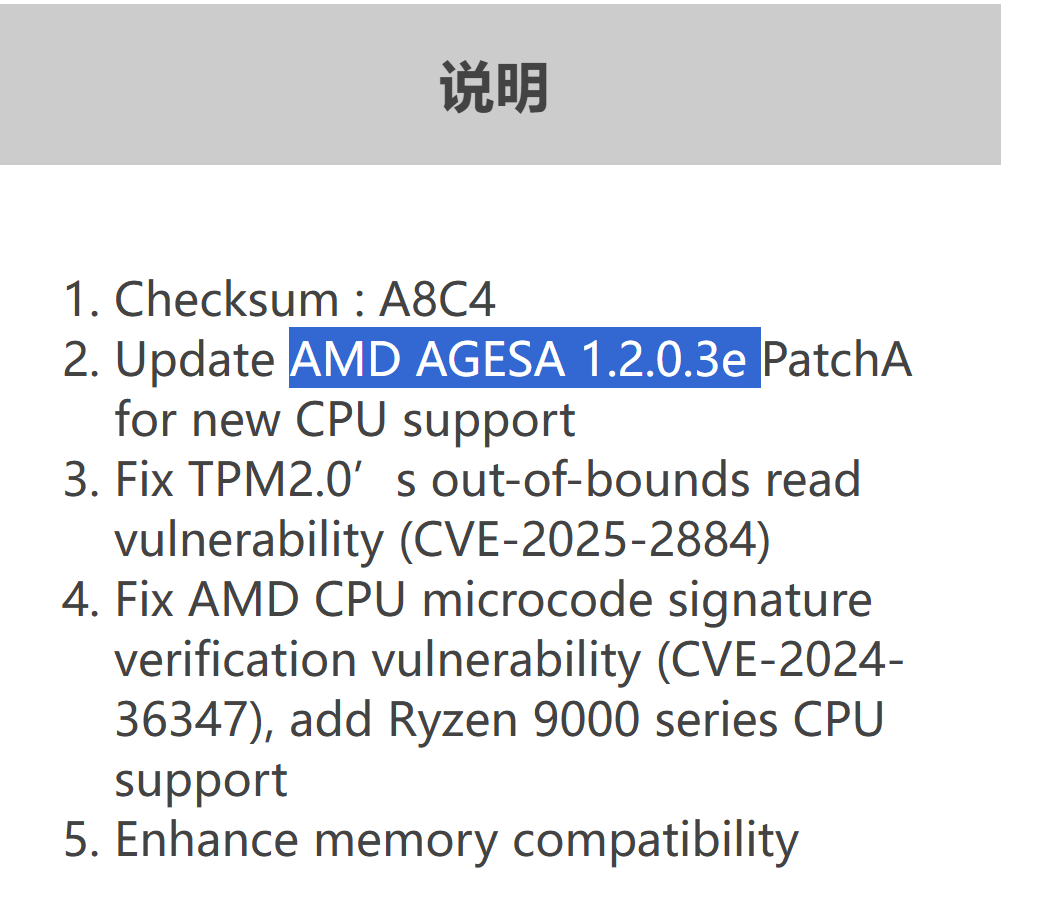Click the checksum value A8C4
Screen dimensions: 1060x920
pos(437,299)
